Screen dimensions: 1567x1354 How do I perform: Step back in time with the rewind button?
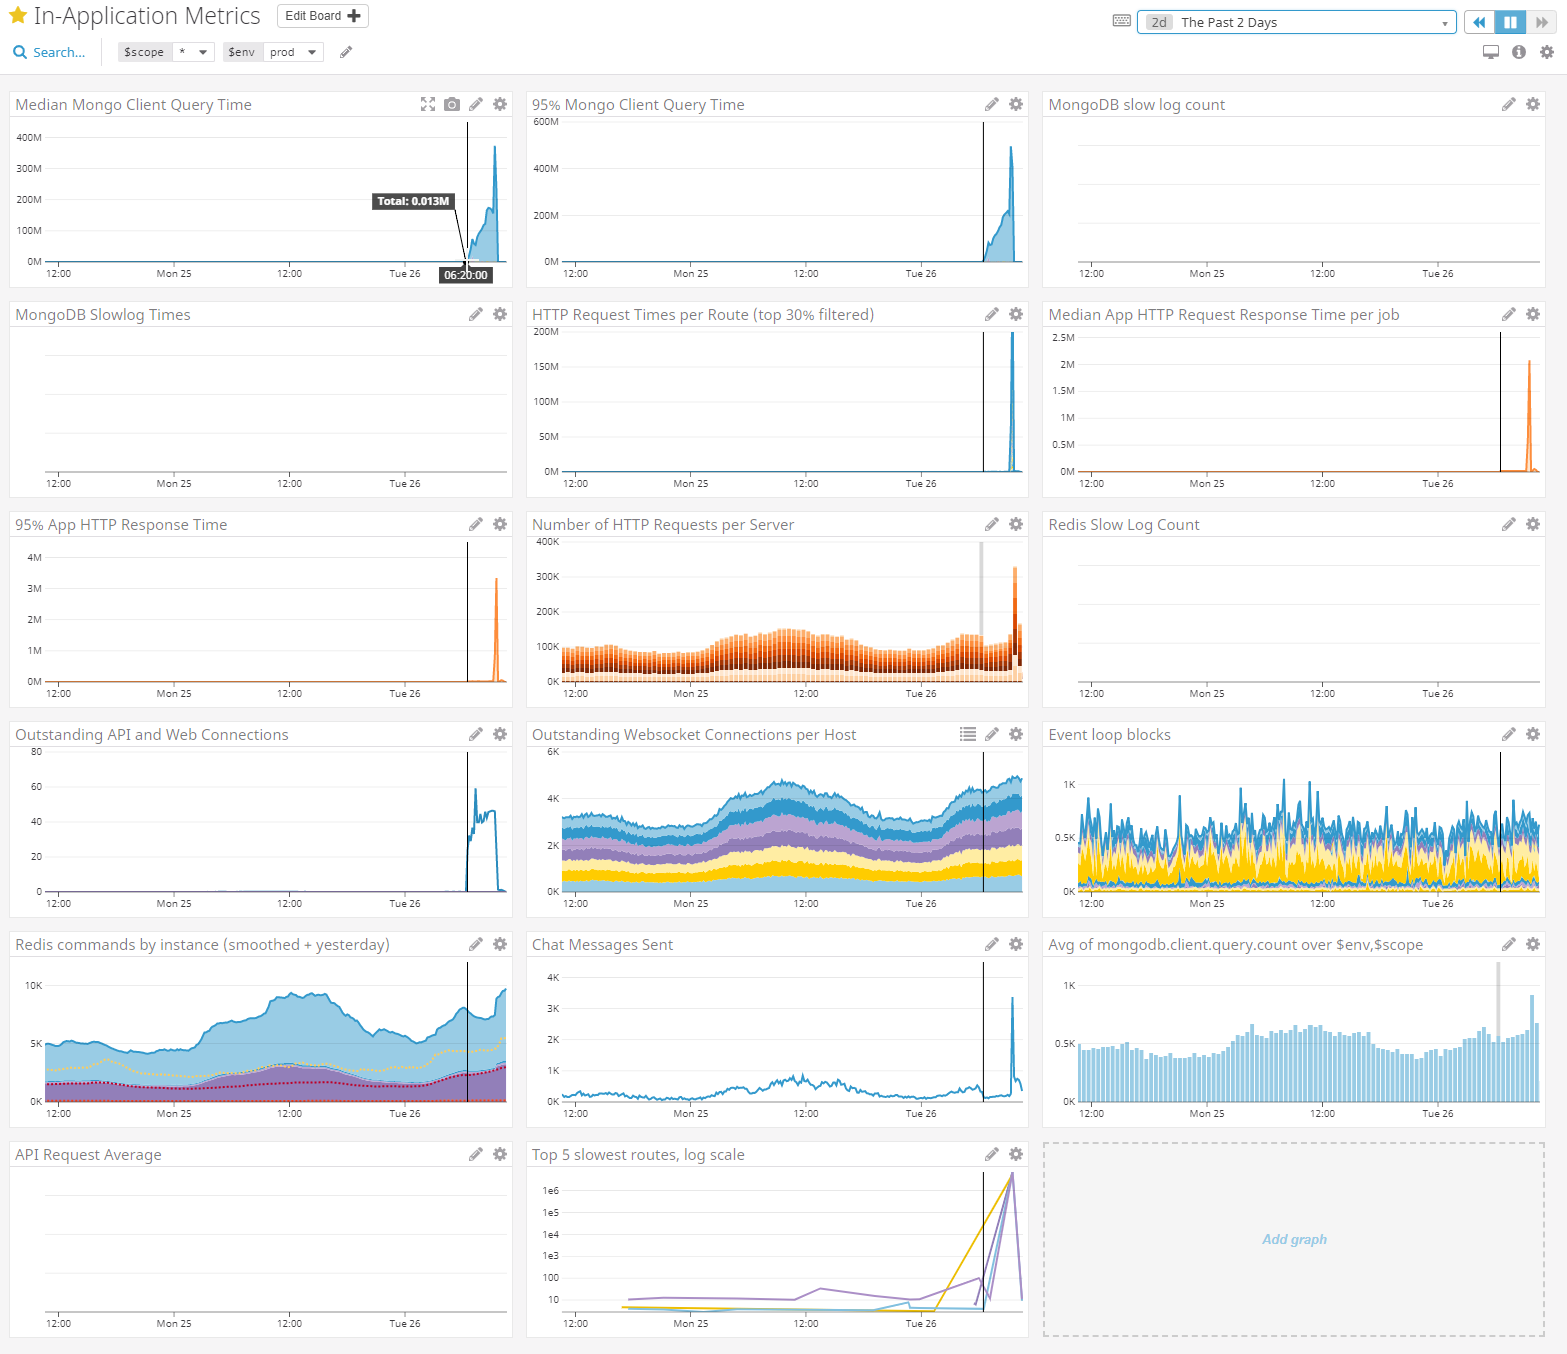pos(1479,22)
